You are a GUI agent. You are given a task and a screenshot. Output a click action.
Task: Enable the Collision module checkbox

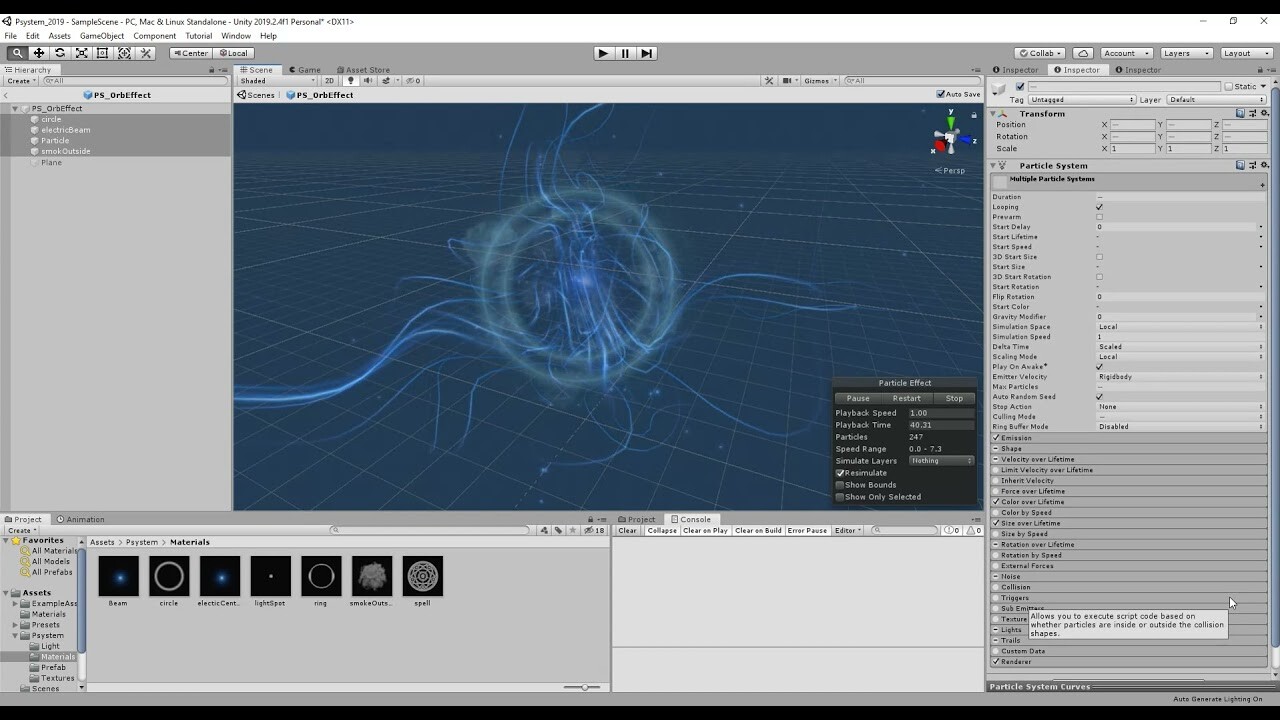(x=995, y=587)
